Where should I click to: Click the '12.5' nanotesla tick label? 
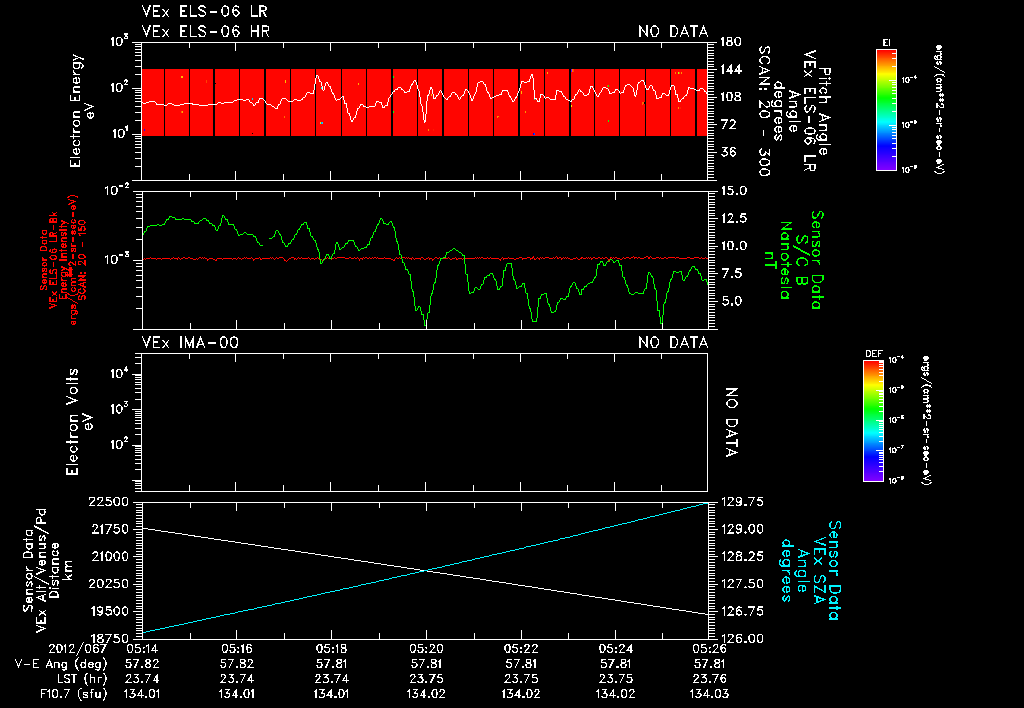point(733,218)
